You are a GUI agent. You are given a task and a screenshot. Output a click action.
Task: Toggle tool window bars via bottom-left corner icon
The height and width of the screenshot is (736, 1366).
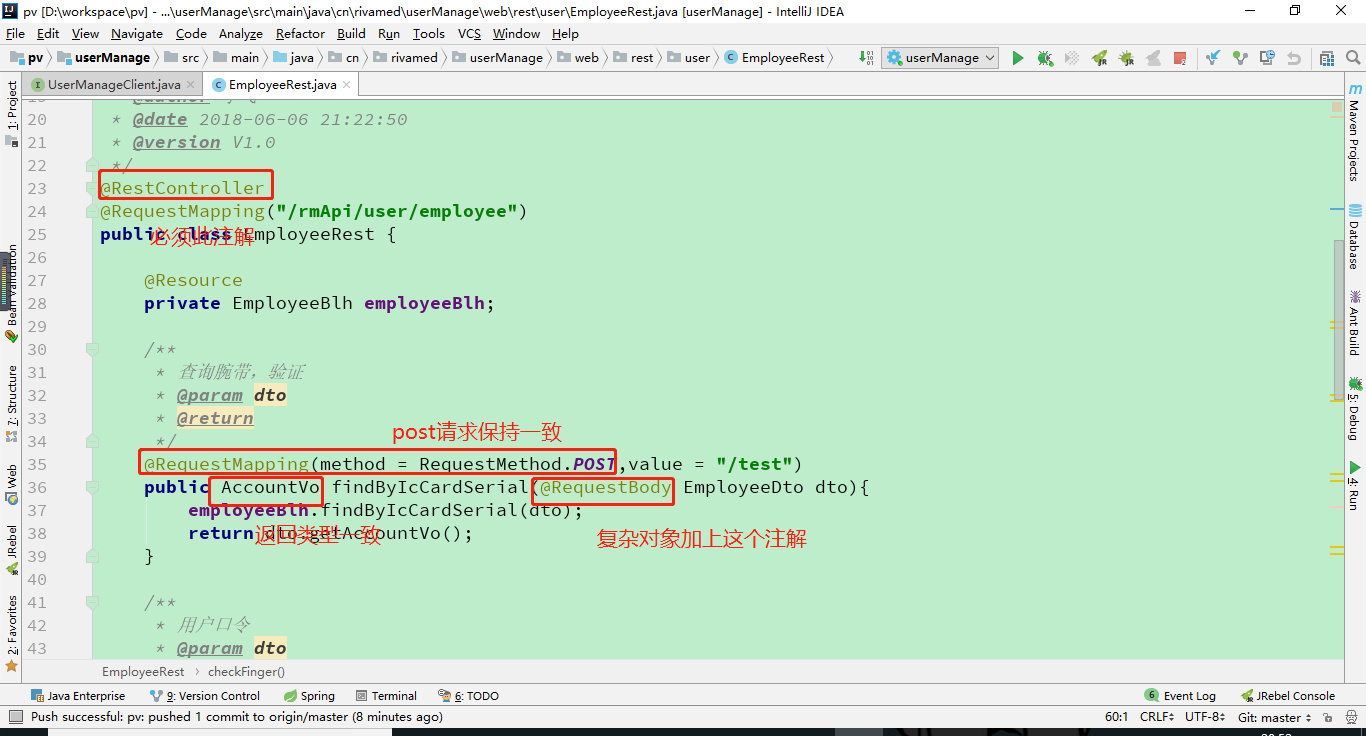coord(14,717)
